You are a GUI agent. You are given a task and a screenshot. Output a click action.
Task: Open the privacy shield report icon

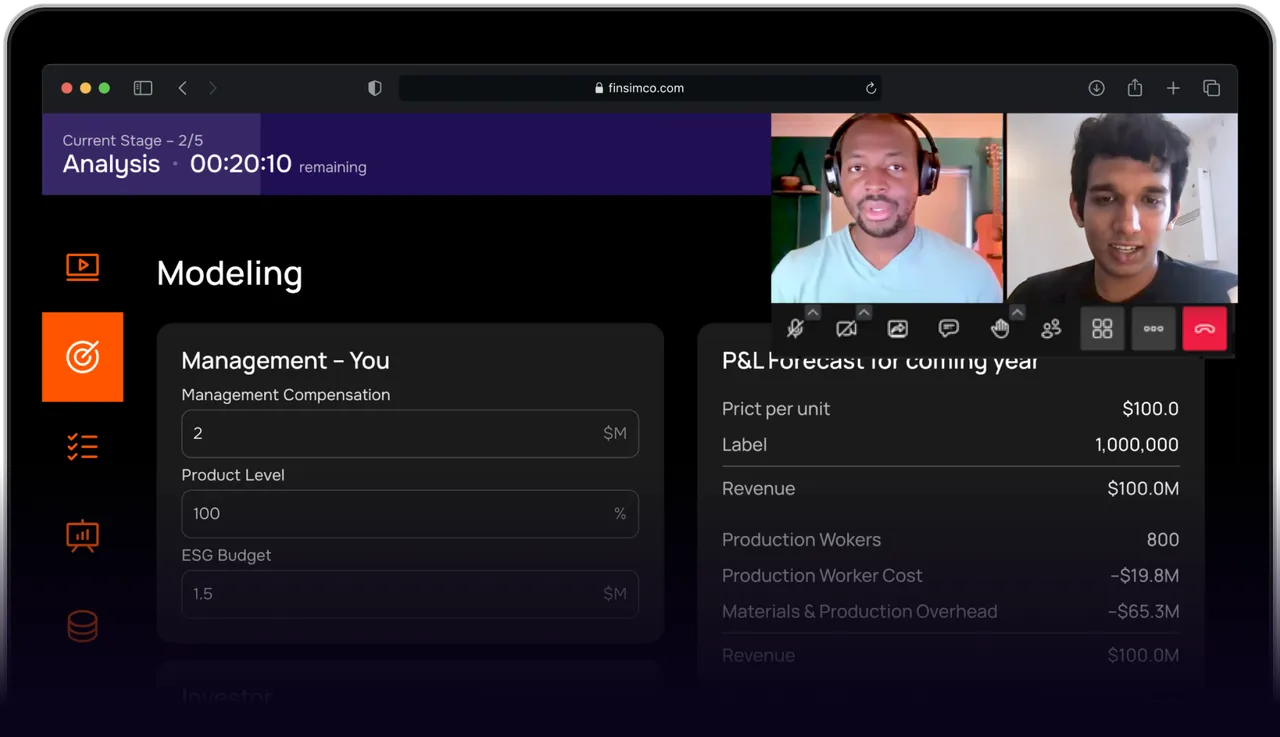tap(375, 88)
